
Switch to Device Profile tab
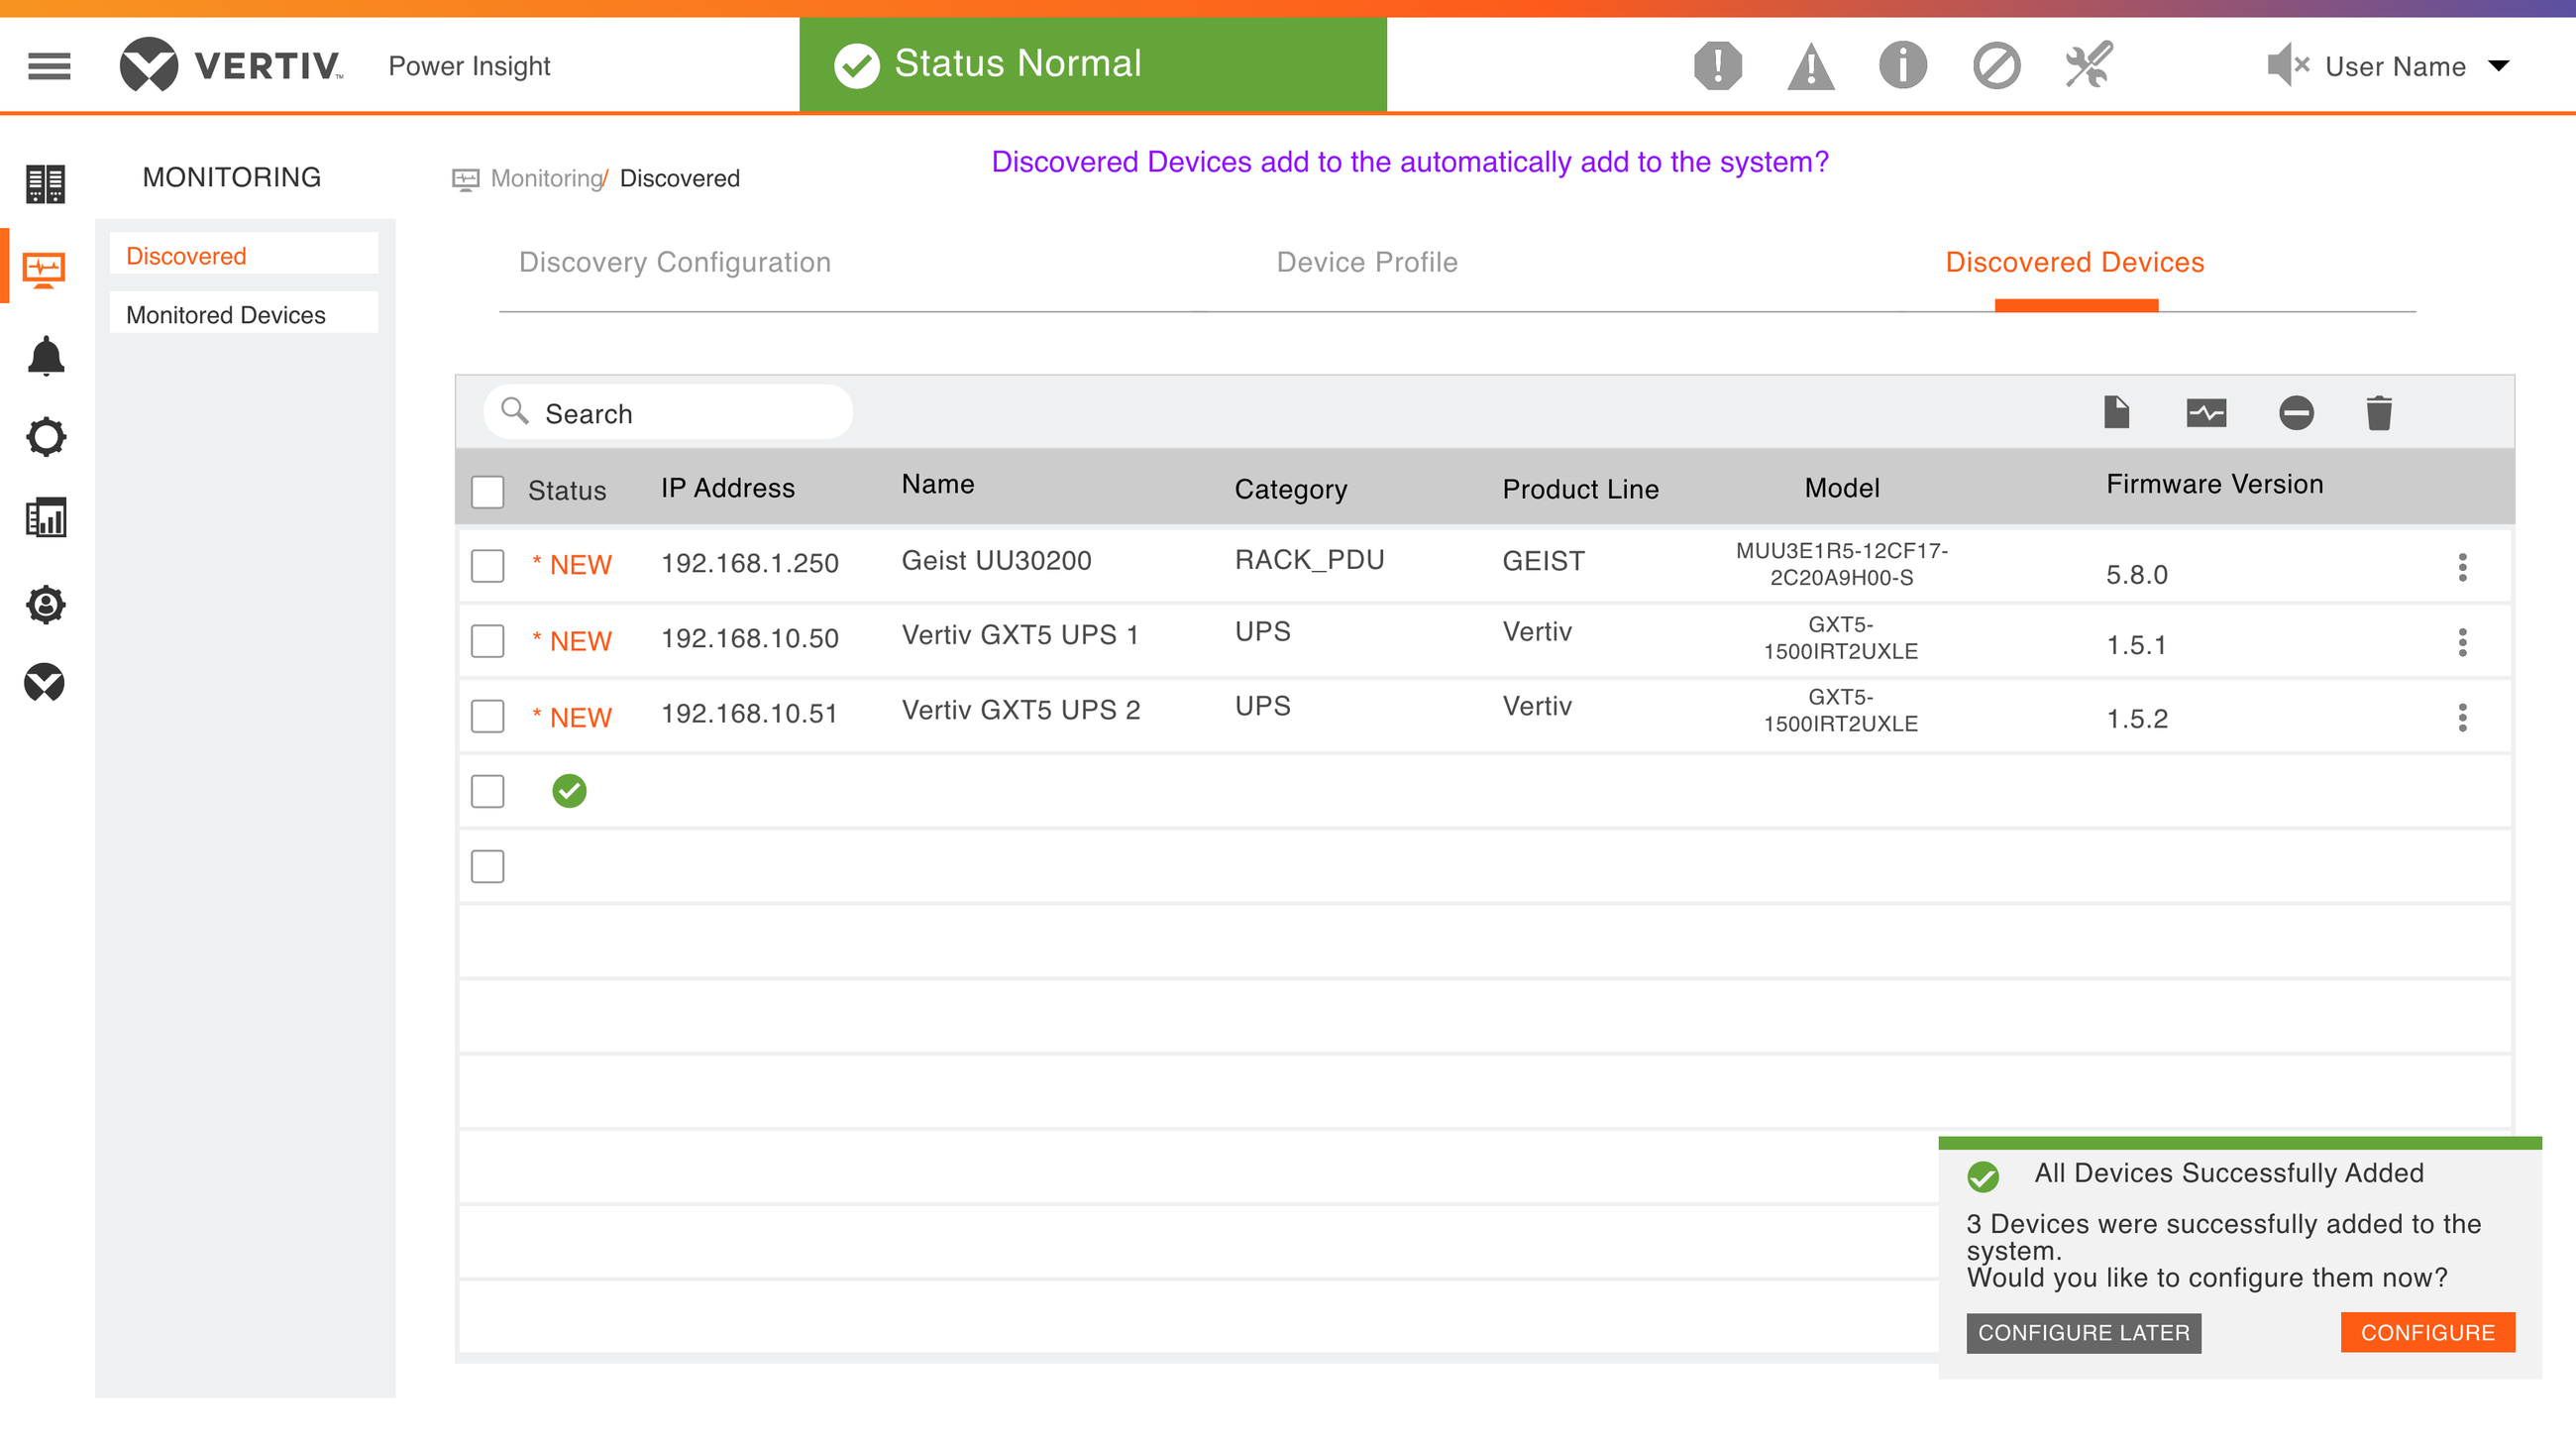pos(1367,262)
